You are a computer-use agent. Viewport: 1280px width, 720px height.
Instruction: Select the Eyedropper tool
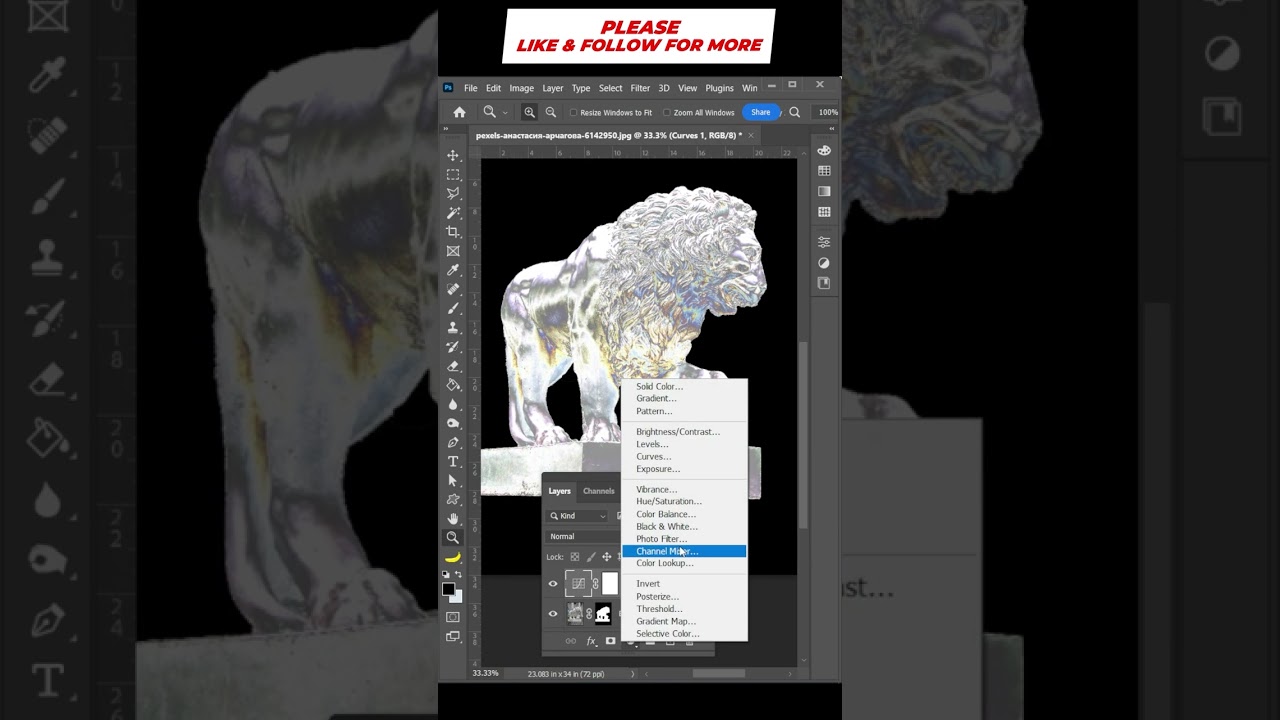[453, 270]
